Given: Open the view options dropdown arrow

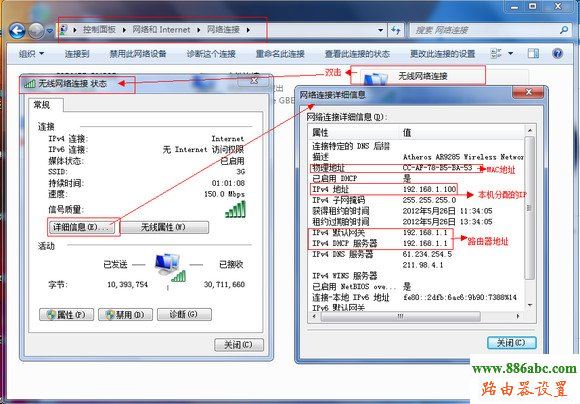Looking at the screenshot, I should pyautogui.click(x=510, y=54).
